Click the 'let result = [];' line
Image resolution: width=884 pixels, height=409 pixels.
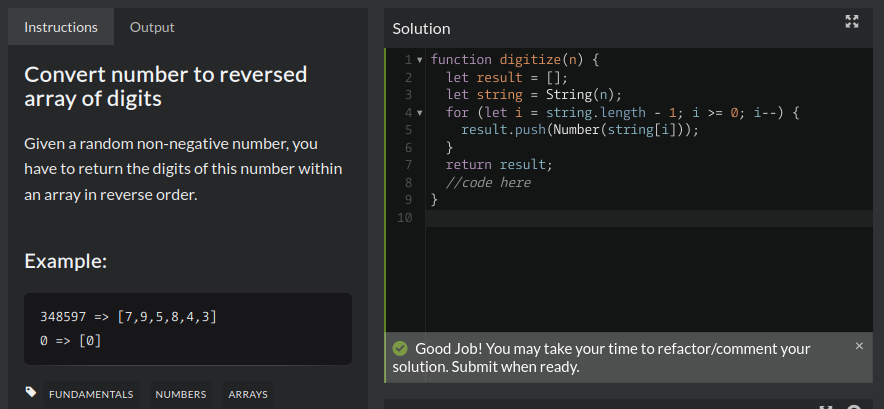tap(507, 77)
